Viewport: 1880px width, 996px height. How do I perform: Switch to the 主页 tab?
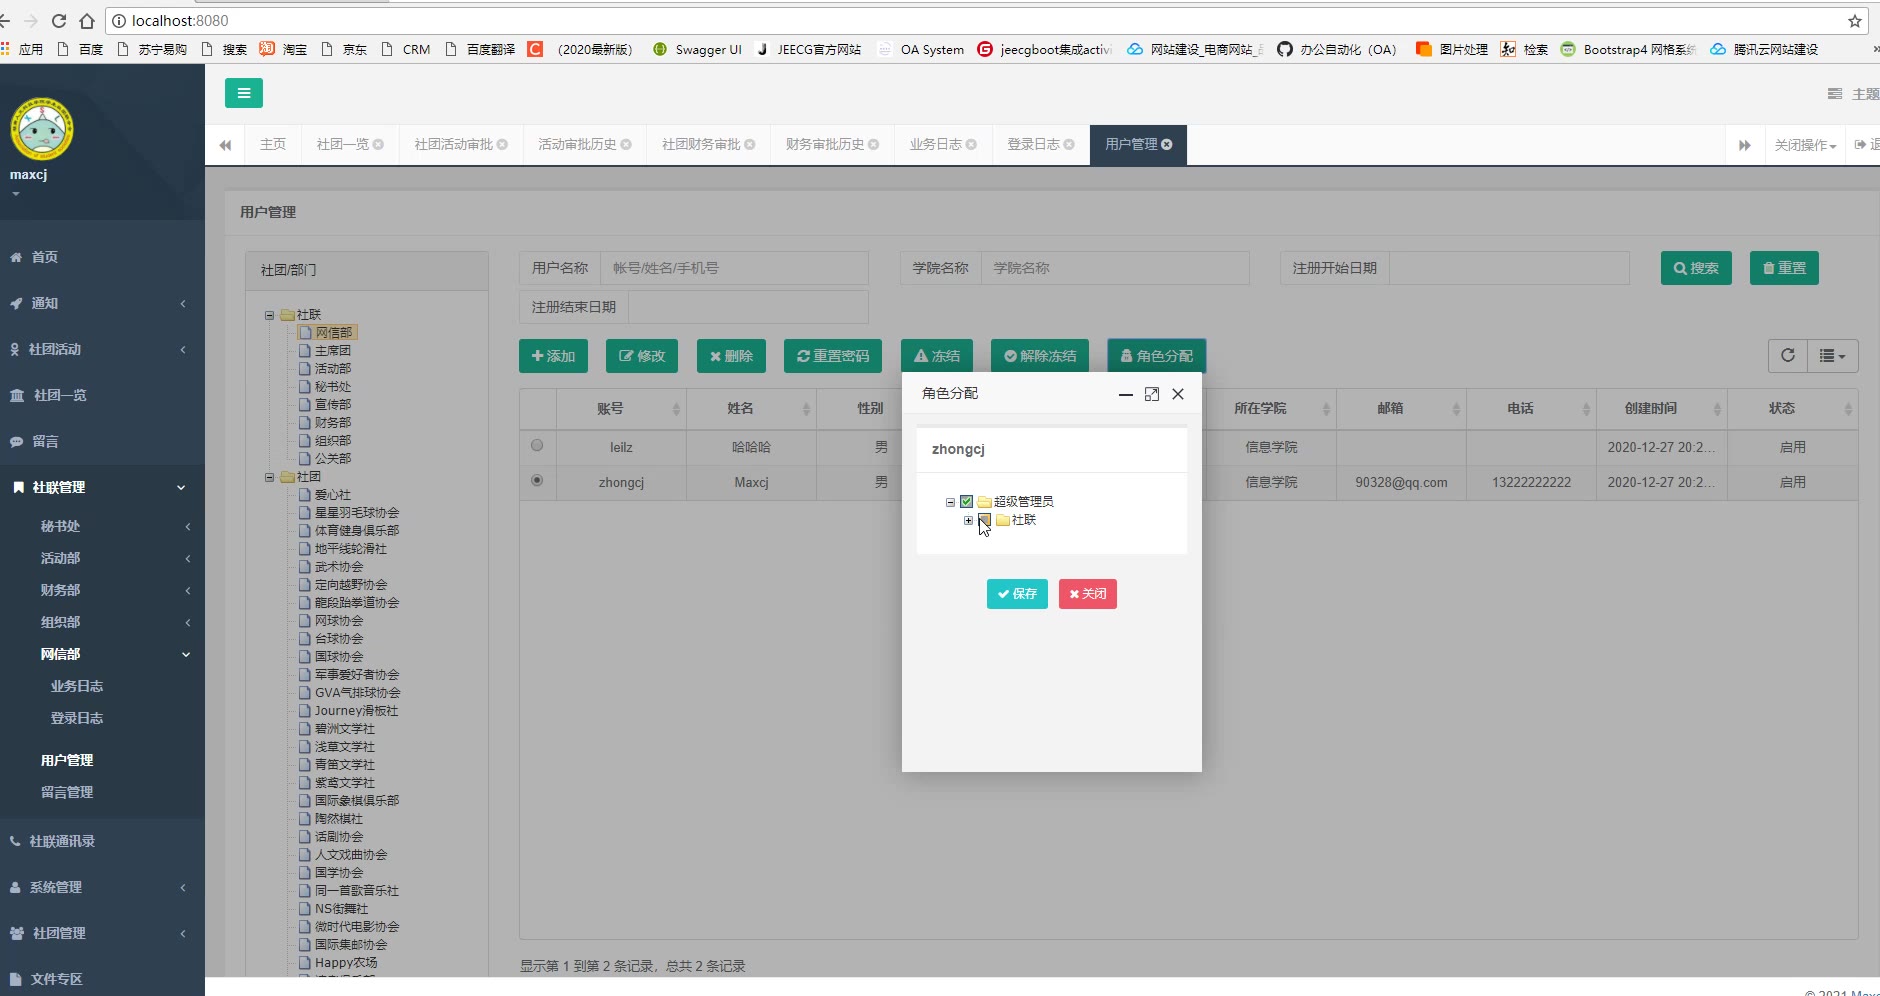coord(273,145)
